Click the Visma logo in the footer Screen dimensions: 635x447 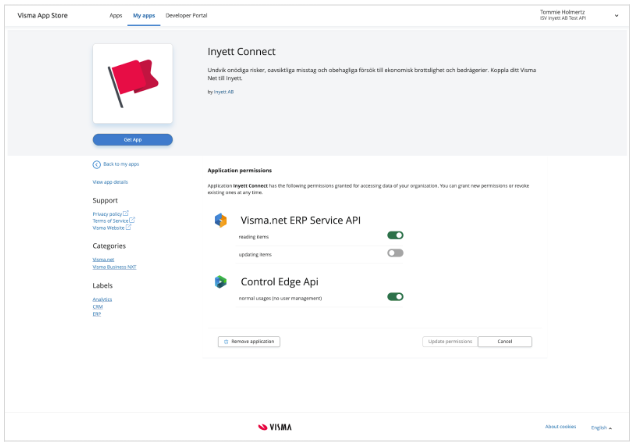pos(275,427)
